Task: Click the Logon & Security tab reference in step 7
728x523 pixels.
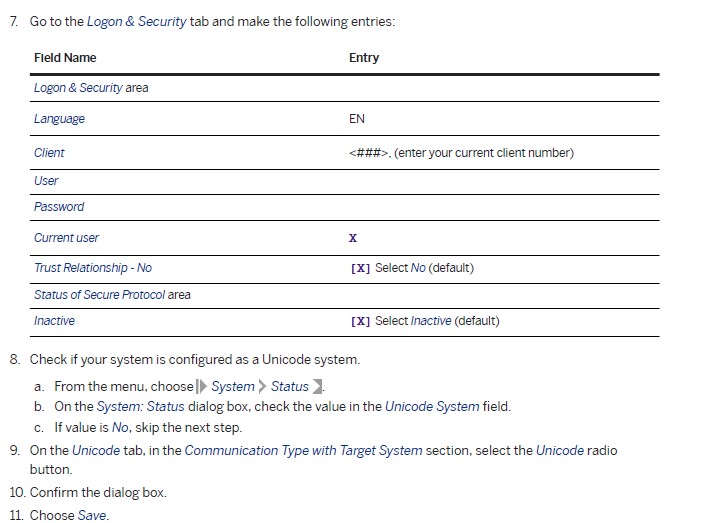Action: pyautogui.click(x=136, y=22)
